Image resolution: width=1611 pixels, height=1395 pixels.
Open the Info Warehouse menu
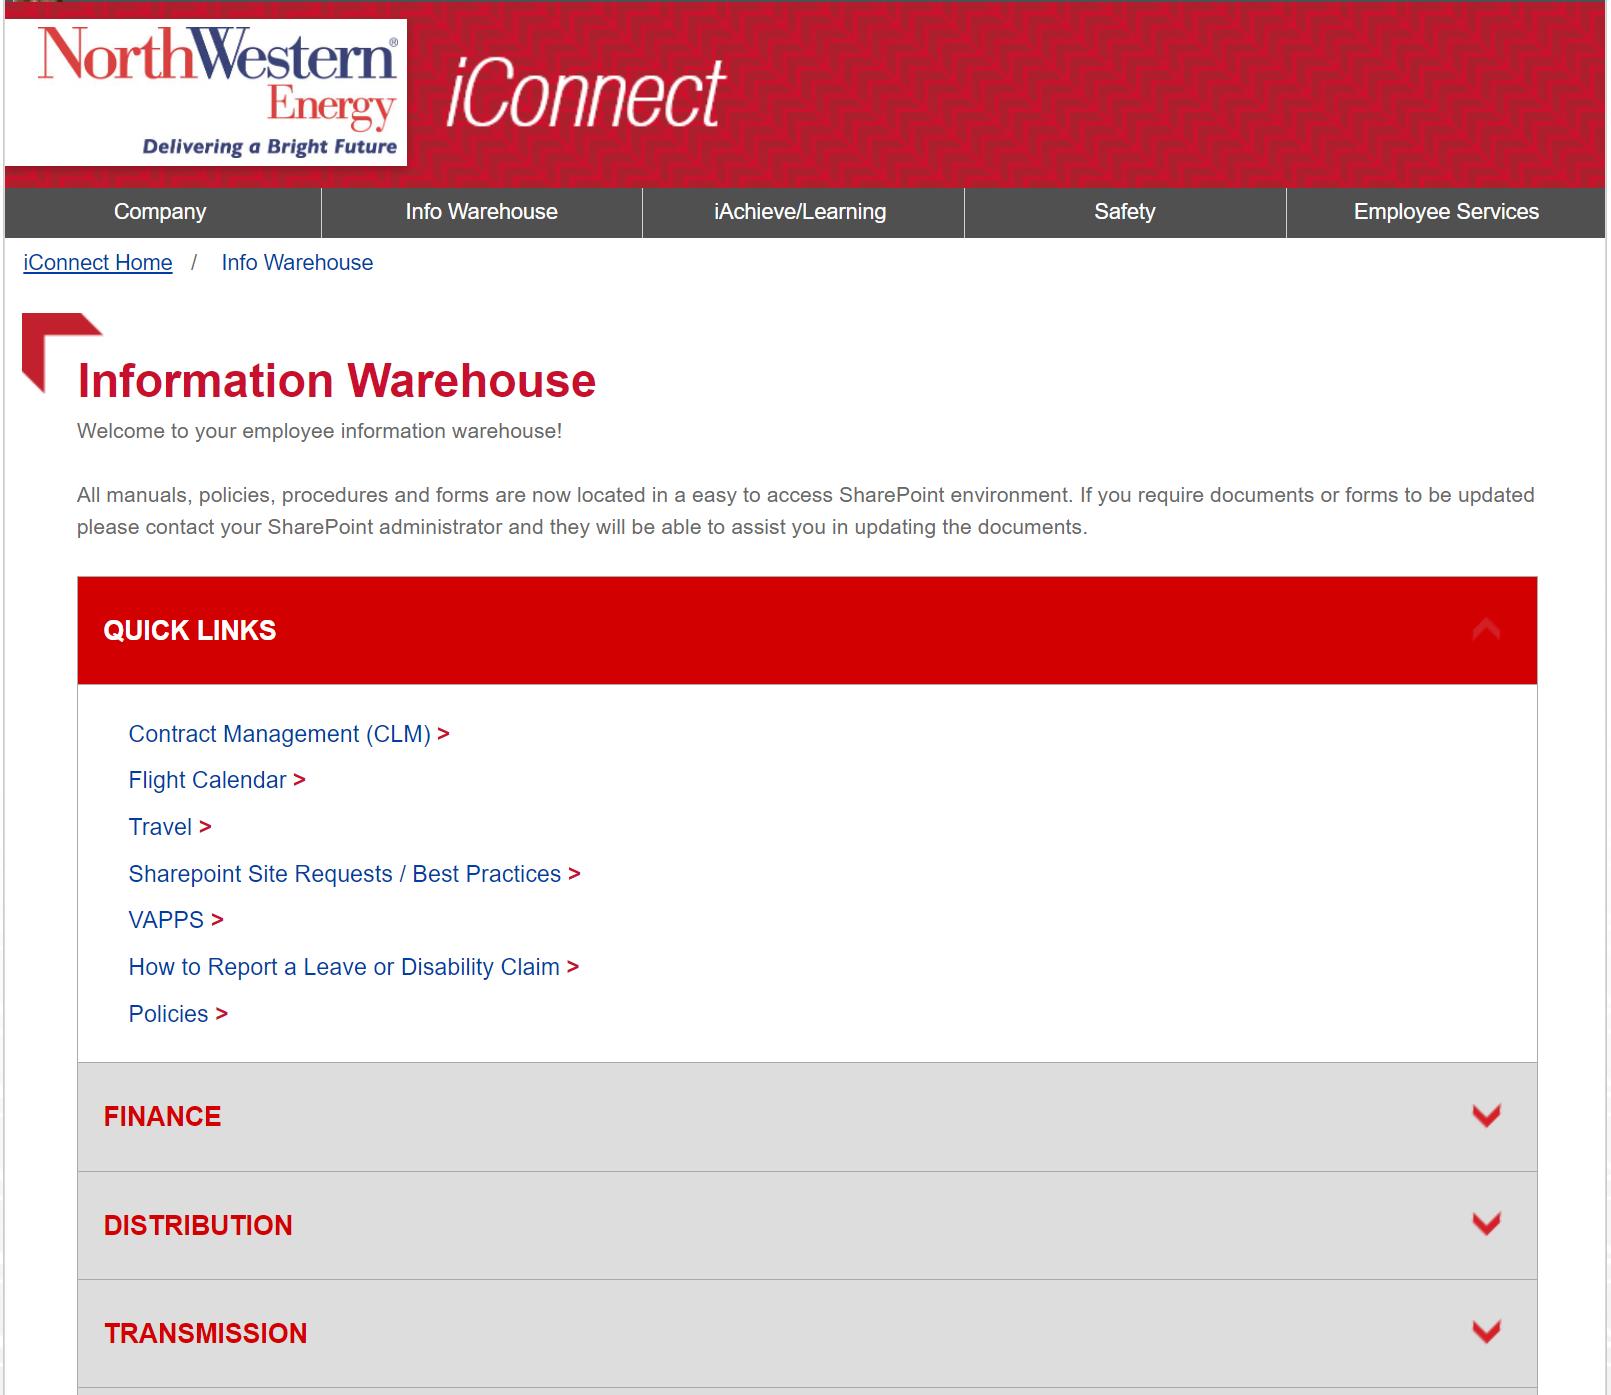[x=481, y=212]
